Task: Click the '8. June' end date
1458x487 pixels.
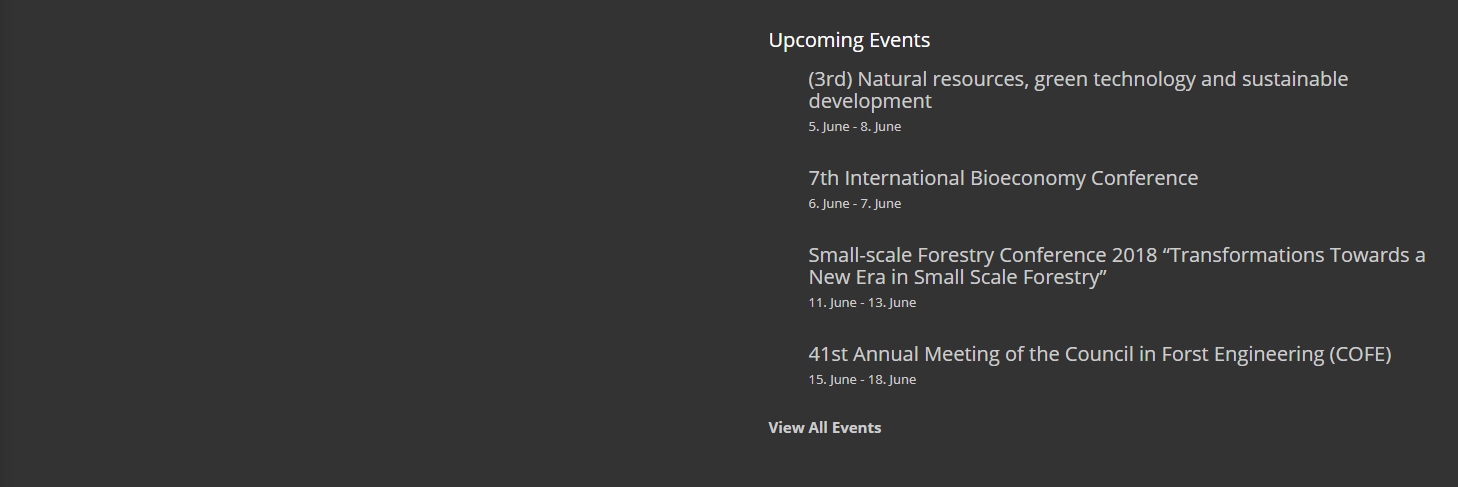Action: (x=881, y=127)
